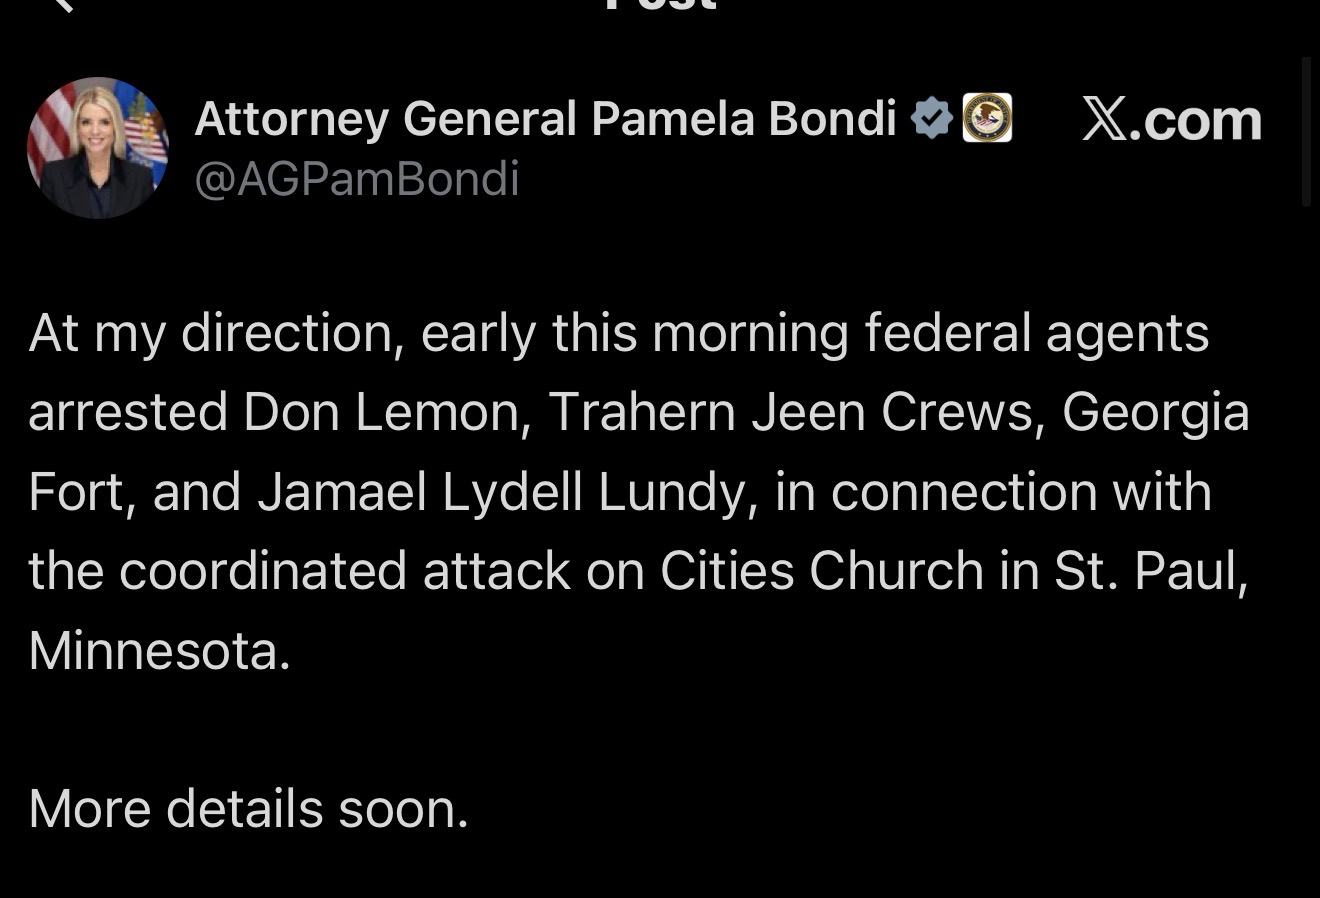Viewport: 1320px width, 898px height.
Task: Click the word 'Minnesota.' in the post
Action: coord(159,650)
